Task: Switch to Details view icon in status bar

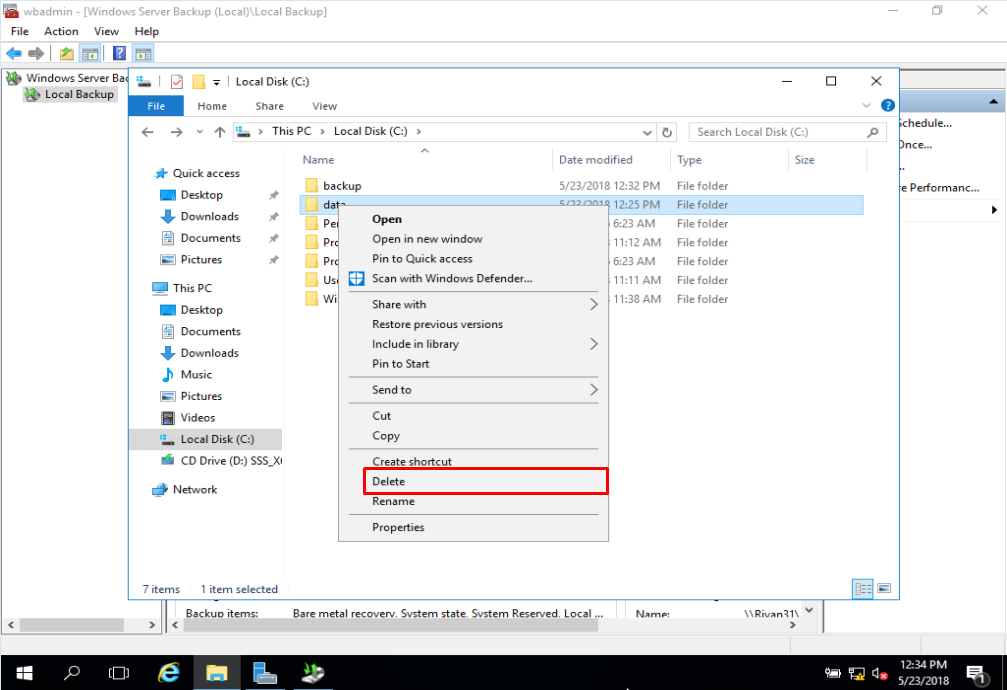Action: 863,588
